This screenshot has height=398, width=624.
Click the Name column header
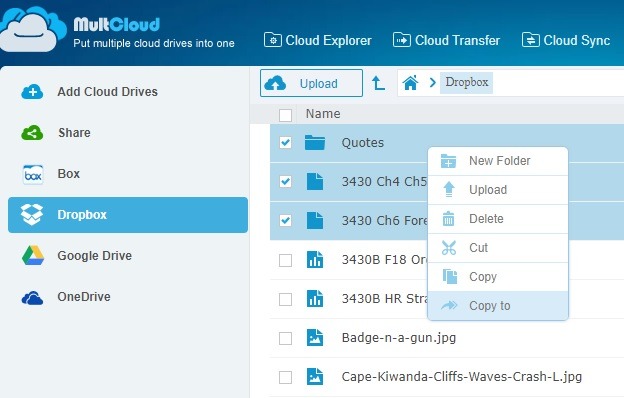(323, 114)
